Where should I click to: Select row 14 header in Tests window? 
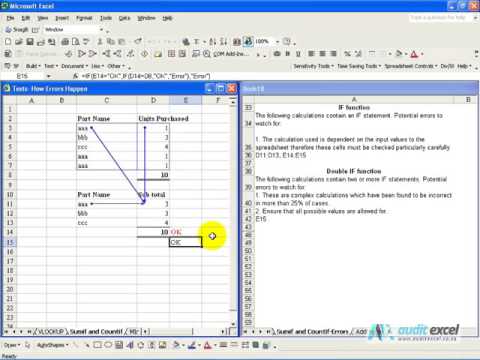tap(10, 232)
